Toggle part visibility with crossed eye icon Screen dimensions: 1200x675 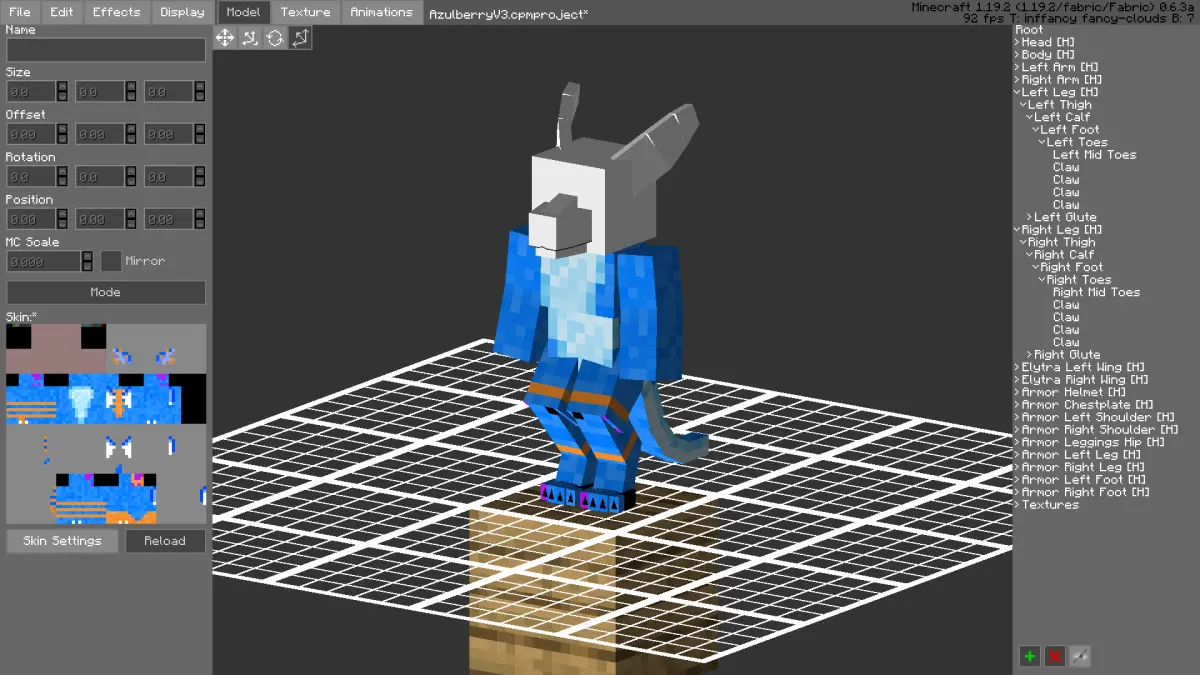pos(1079,656)
